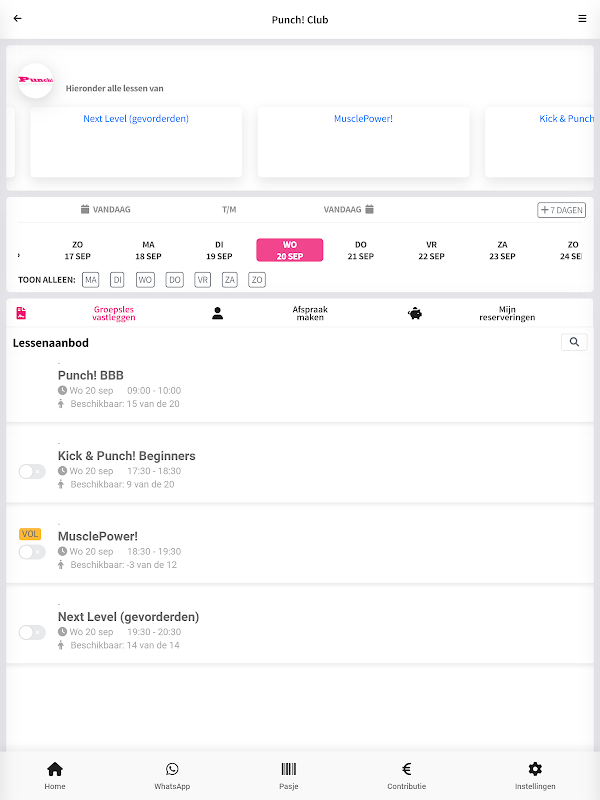Toggle the MusclePower! lesson switch
This screenshot has width=600, height=800.
(x=32, y=552)
